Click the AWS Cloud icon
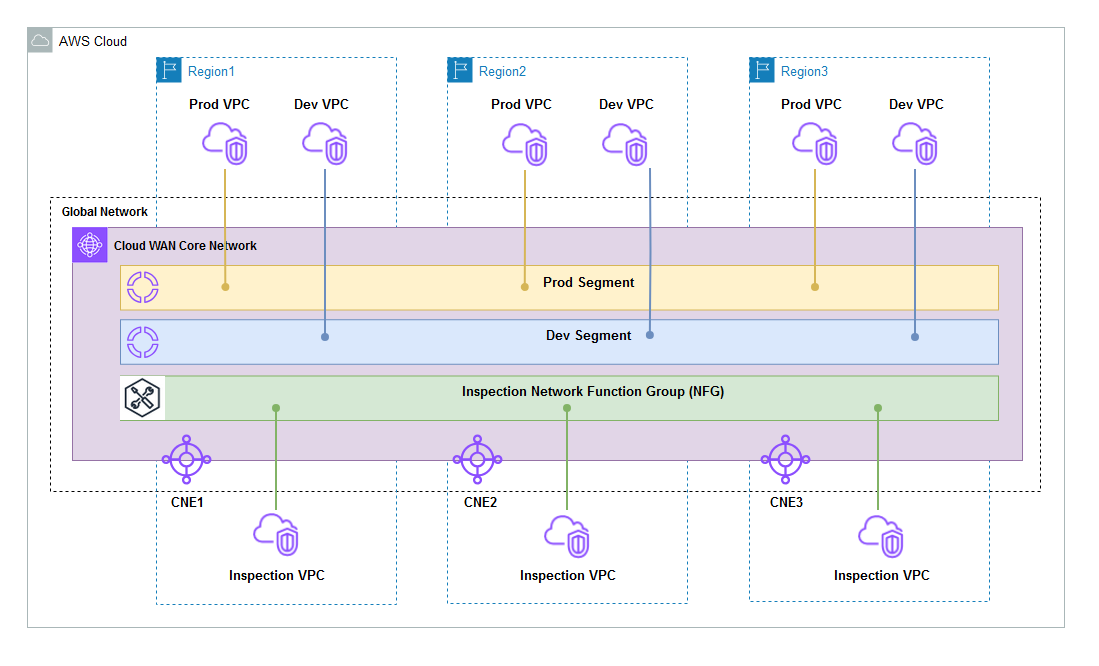Viewport: 1099px width, 666px height. click(x=40, y=41)
